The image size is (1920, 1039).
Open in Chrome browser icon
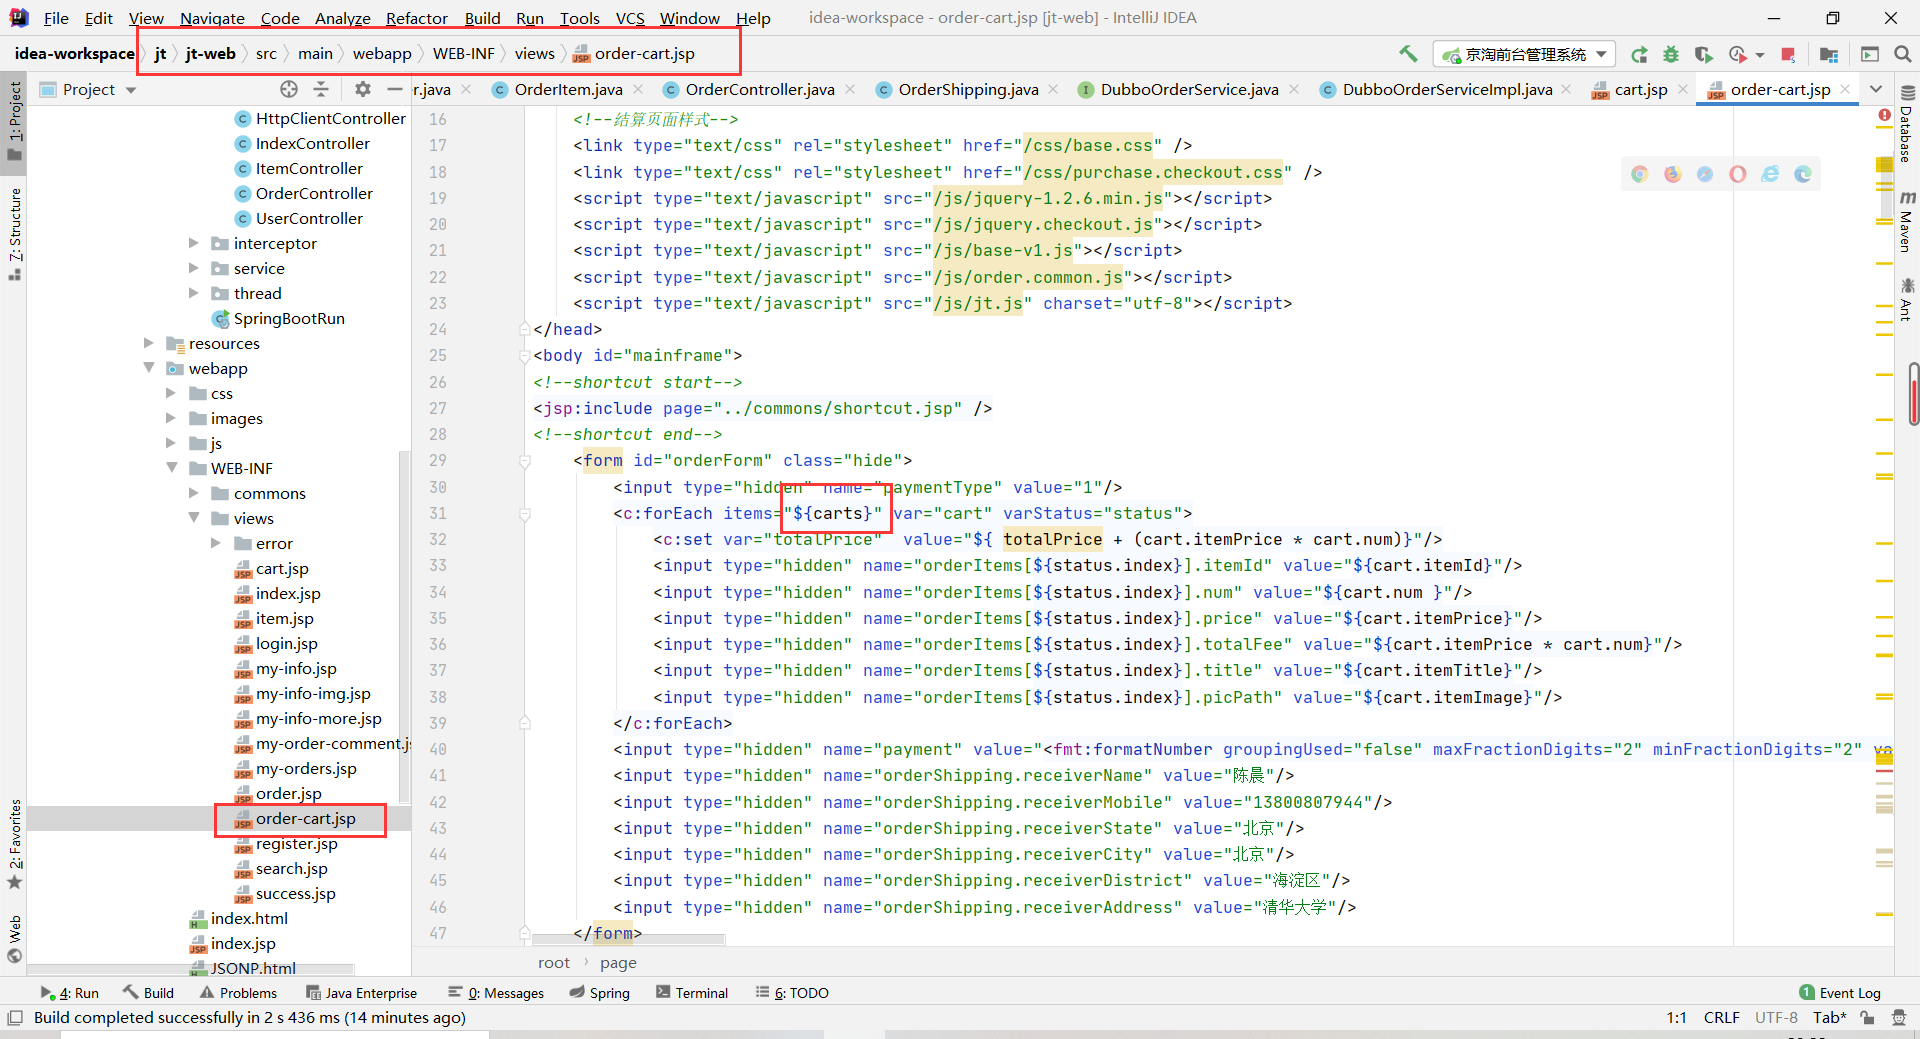coord(1639,174)
